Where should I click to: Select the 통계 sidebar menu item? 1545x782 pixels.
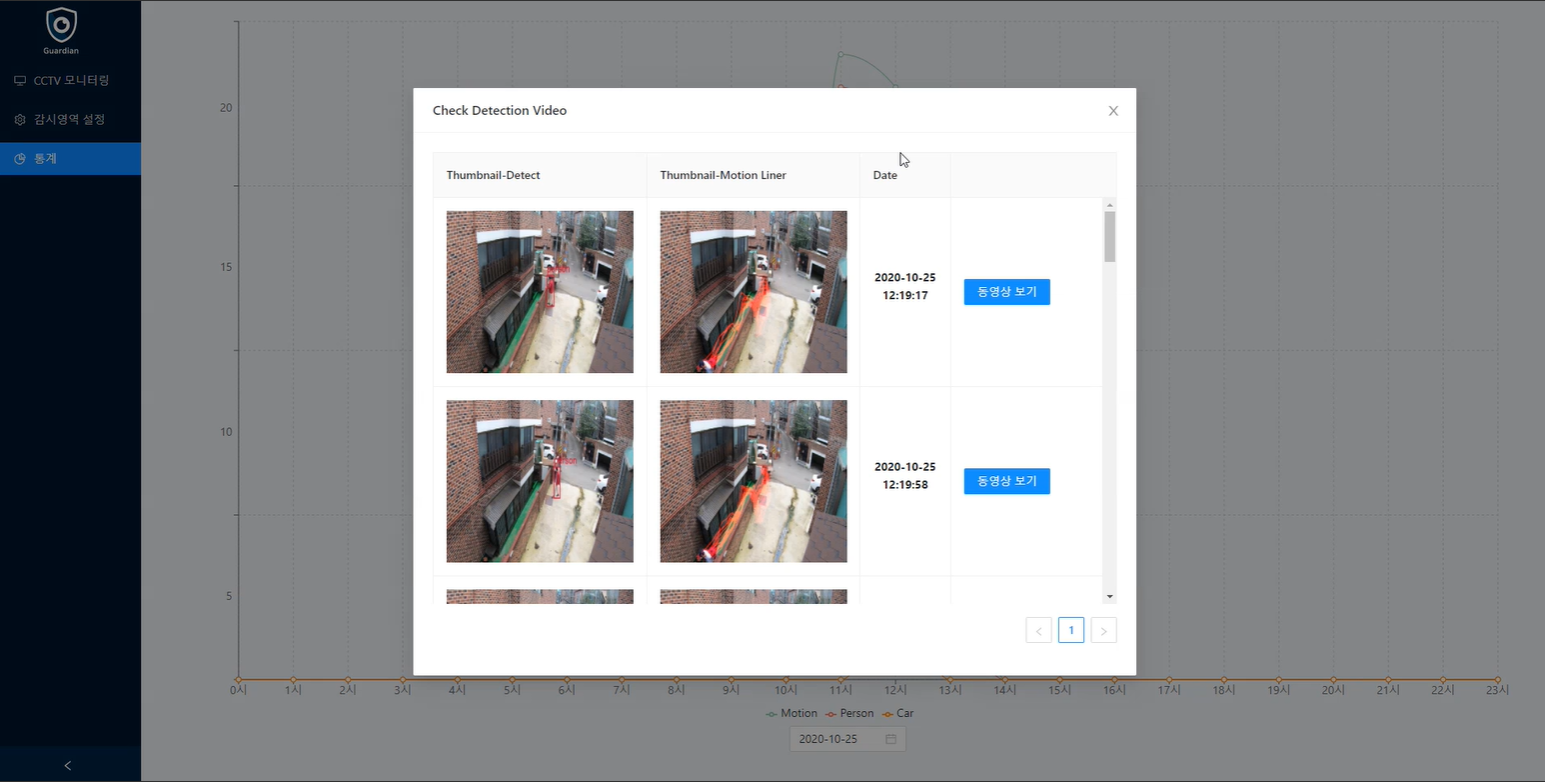point(70,158)
